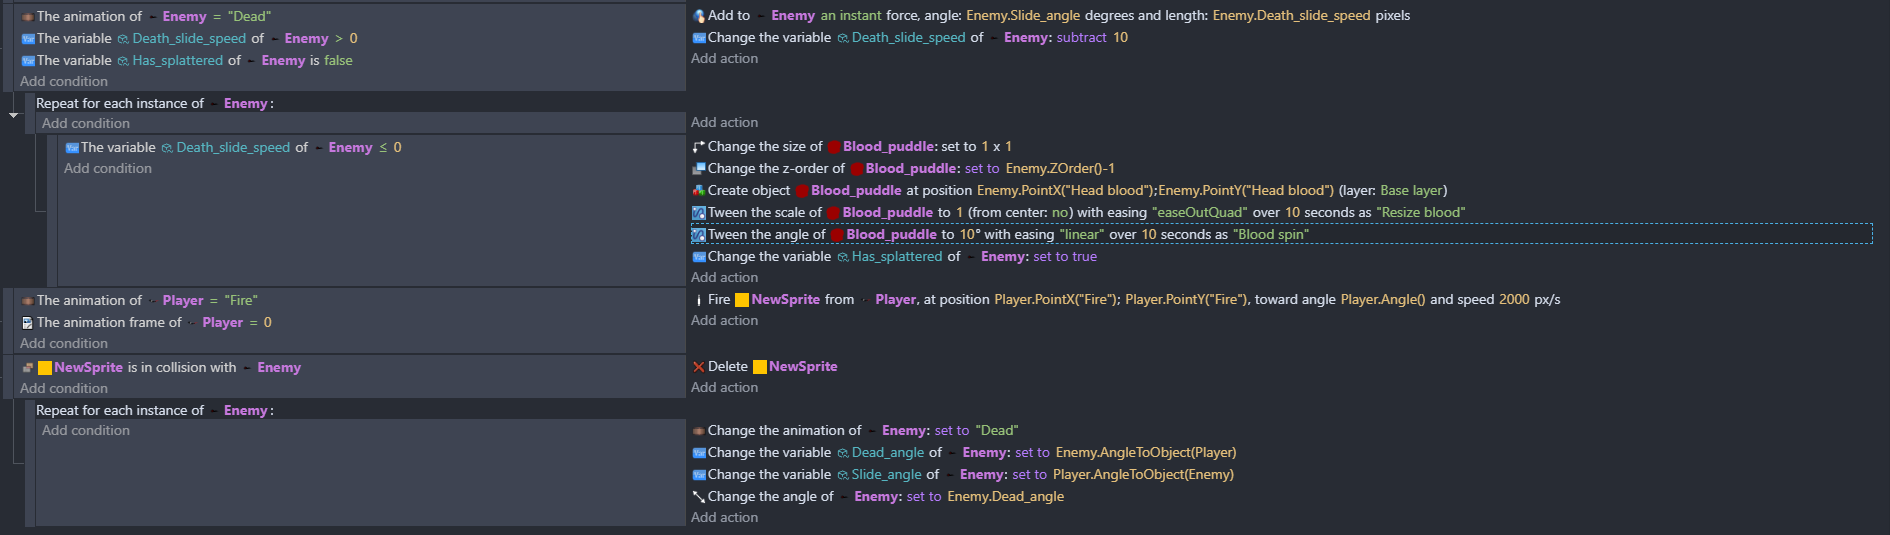This screenshot has height=535, width=1890.
Task: Add condition under second Repeat for each Enemy
Action: pos(86,431)
